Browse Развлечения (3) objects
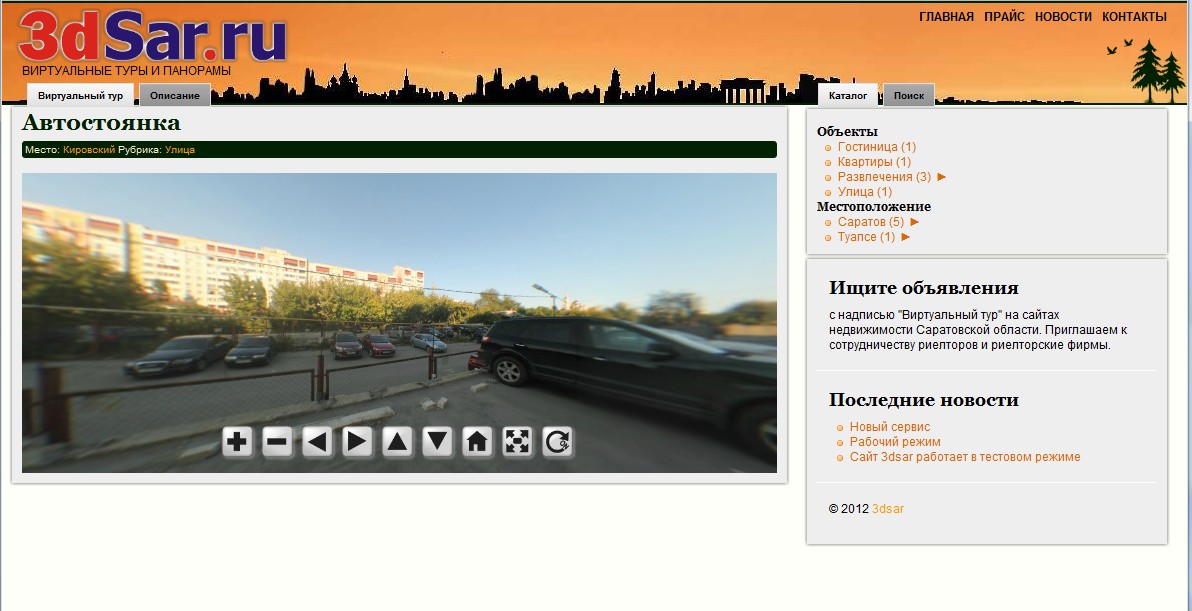Viewport: 1192px width, 611px height. coord(884,177)
